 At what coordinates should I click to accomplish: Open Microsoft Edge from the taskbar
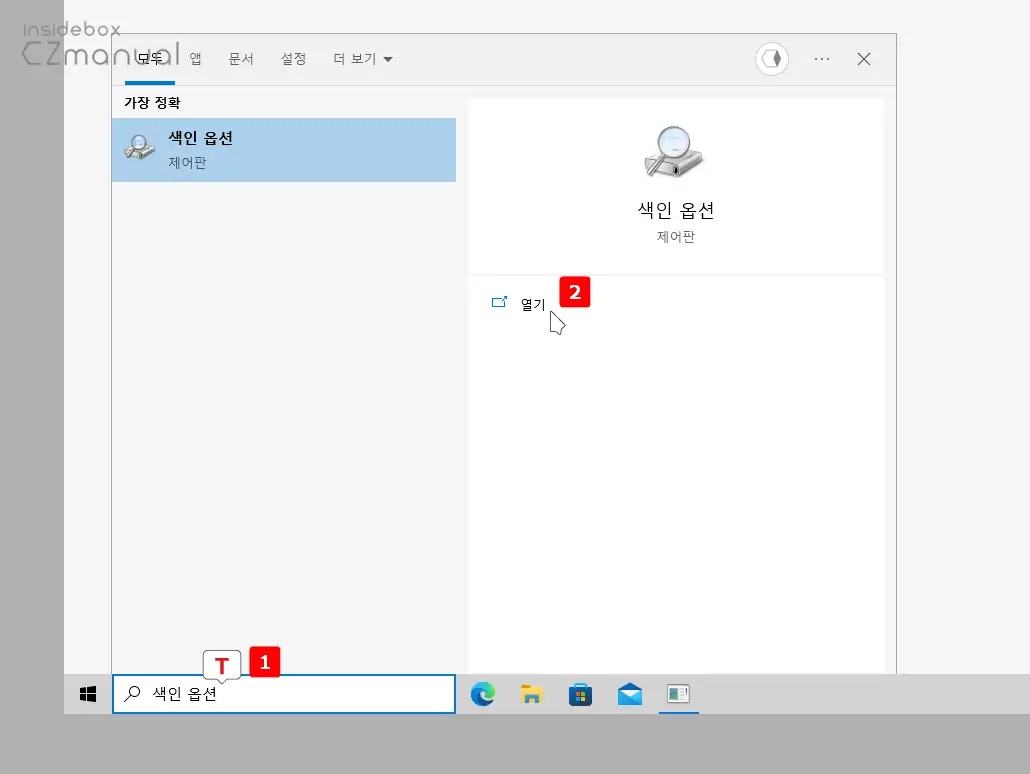tap(483, 694)
